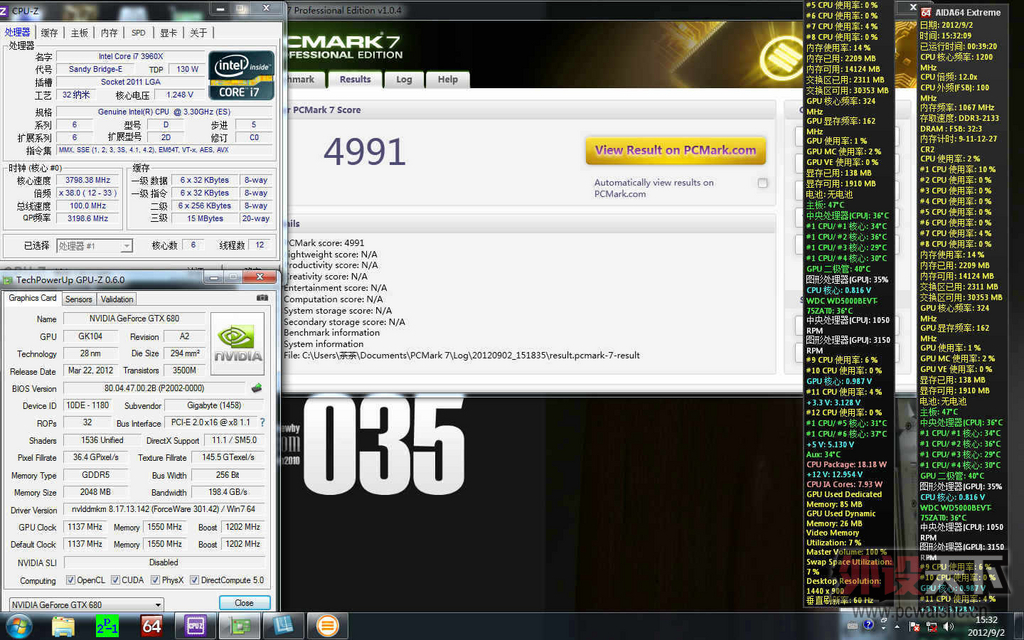Switch to PCMark 7 orange taskbar icon
The image size is (1024, 640).
[327, 626]
